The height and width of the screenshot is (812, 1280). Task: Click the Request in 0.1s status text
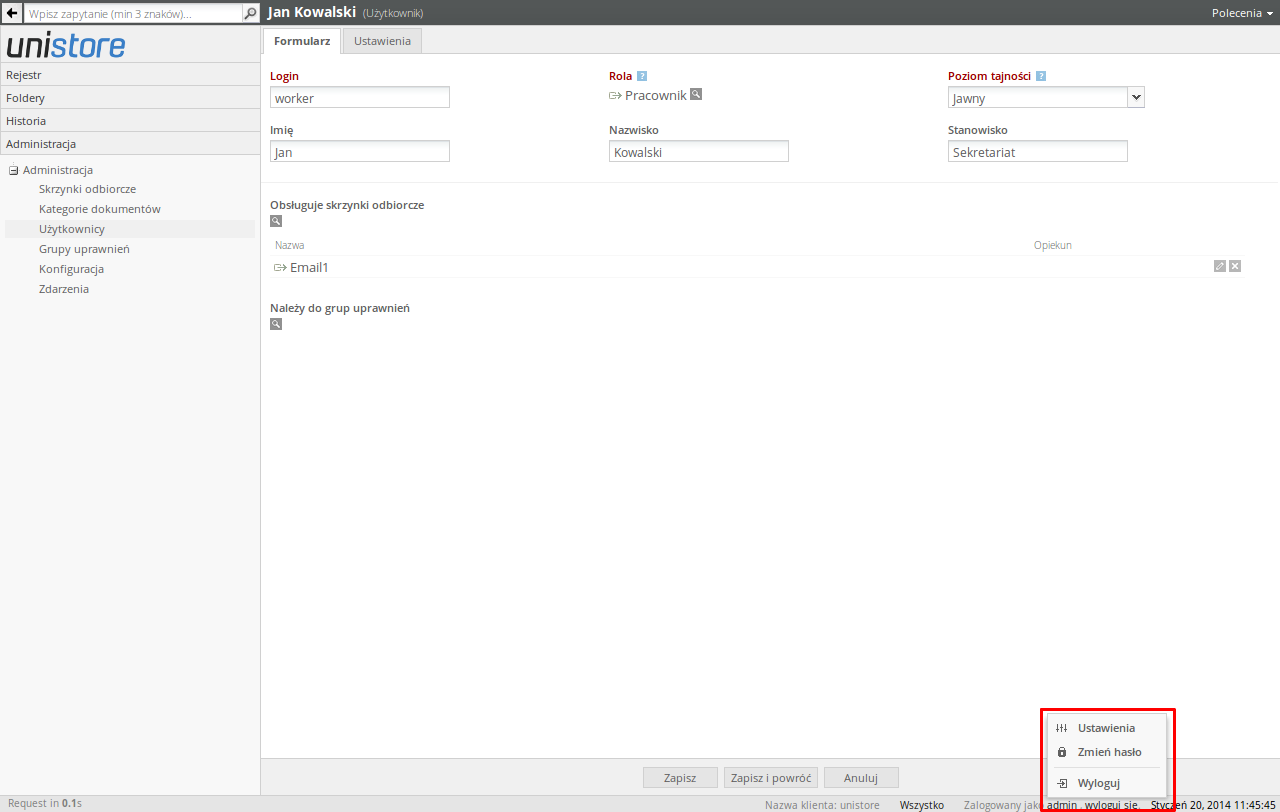[45, 803]
